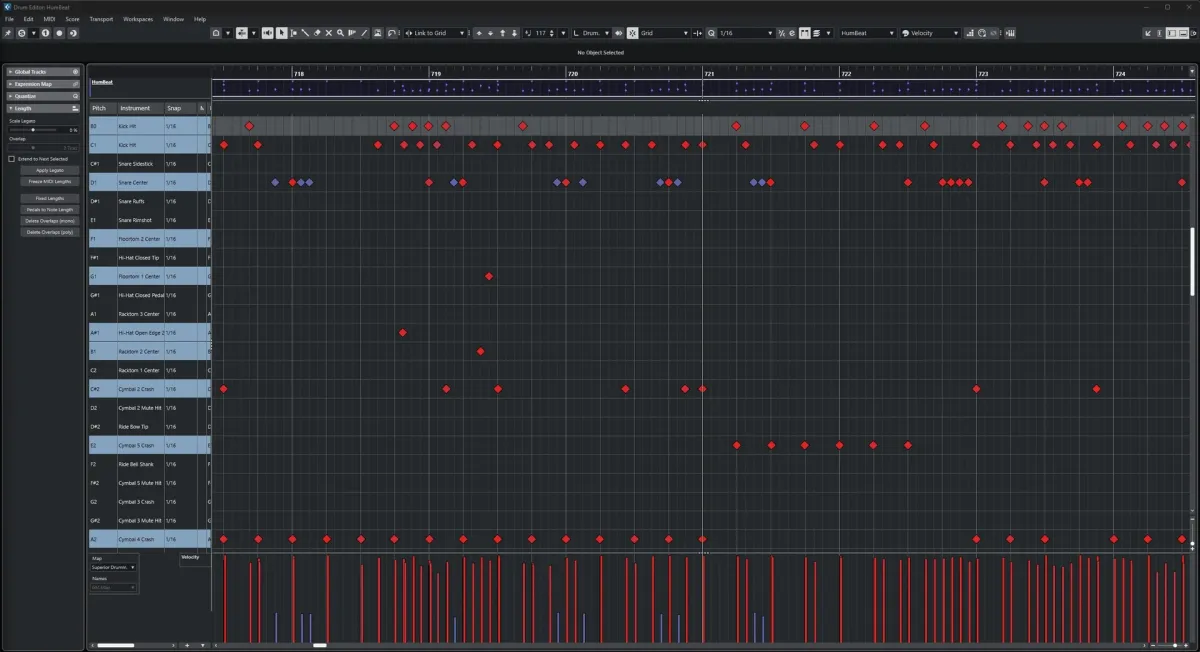
Task: Click the Freeze MIDI Lengths button
Action: tap(49, 181)
